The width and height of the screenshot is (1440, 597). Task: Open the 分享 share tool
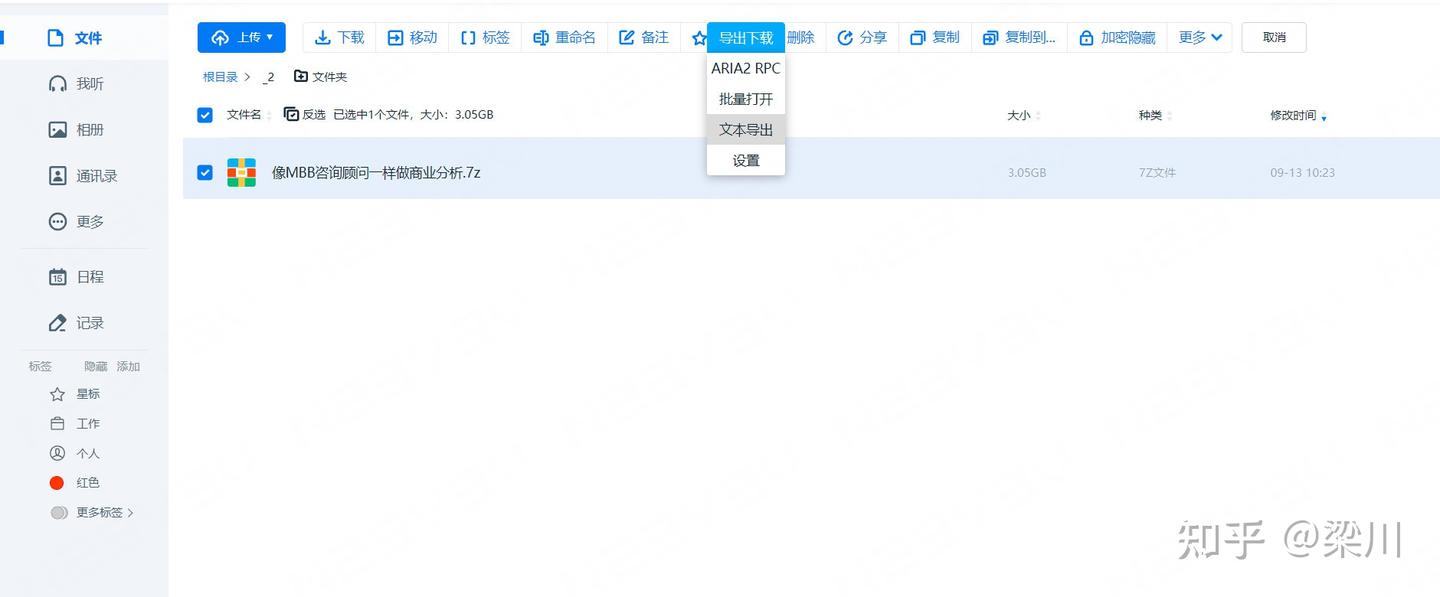pos(862,37)
